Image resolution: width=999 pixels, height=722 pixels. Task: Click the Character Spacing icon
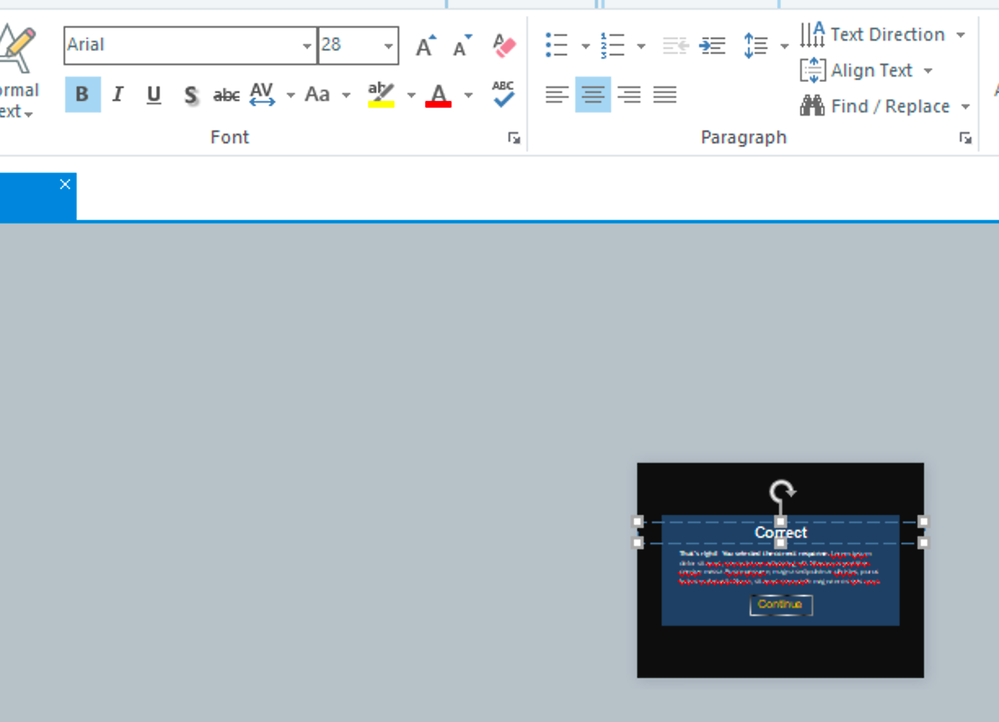pyautogui.click(x=262, y=95)
